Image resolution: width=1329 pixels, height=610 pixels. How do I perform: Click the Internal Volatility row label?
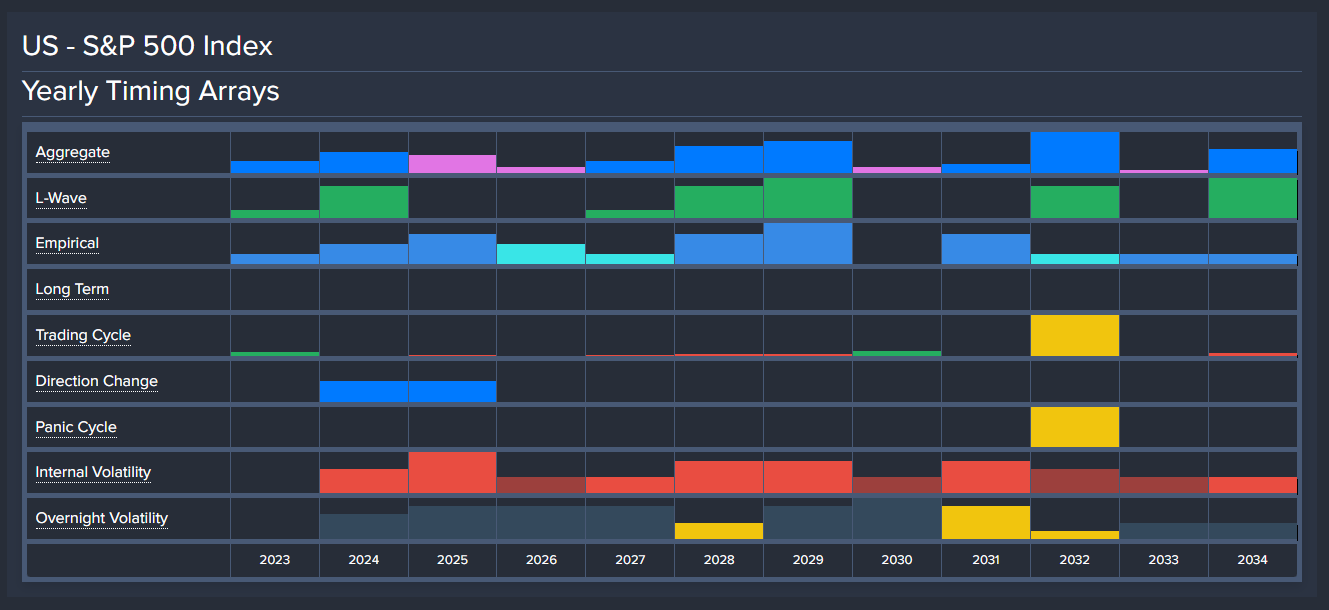click(x=94, y=472)
